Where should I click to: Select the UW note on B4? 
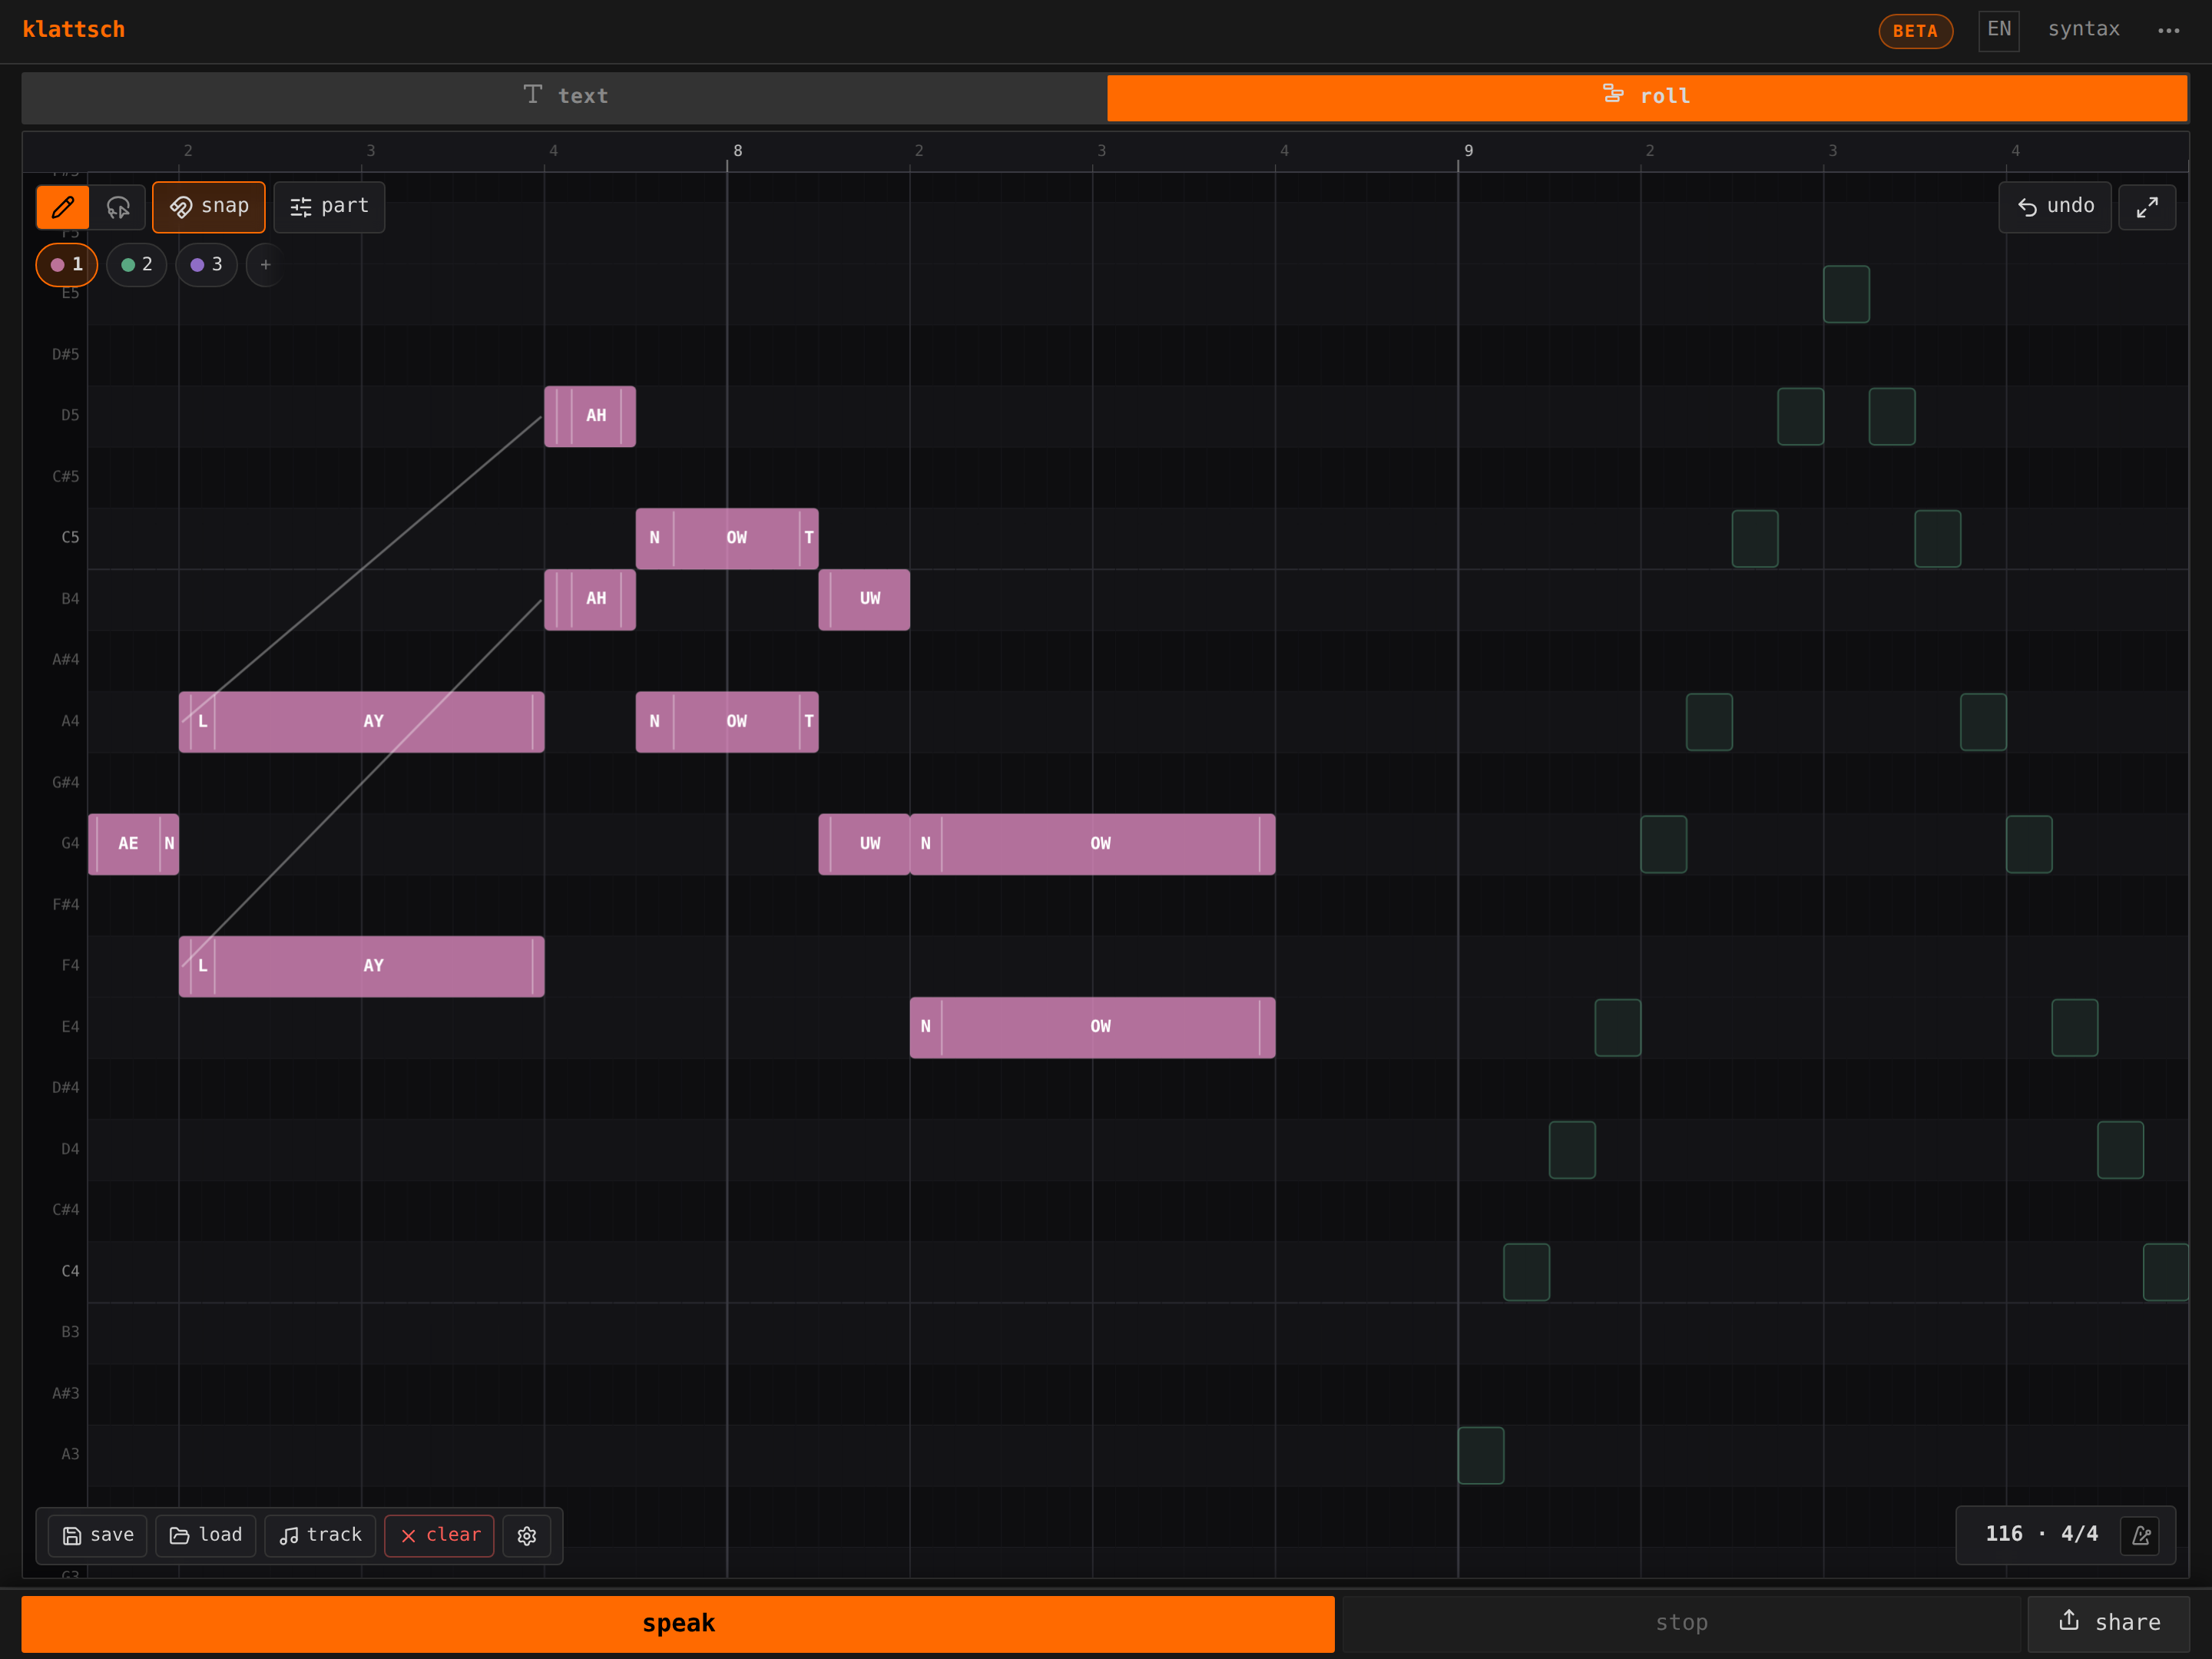point(864,599)
